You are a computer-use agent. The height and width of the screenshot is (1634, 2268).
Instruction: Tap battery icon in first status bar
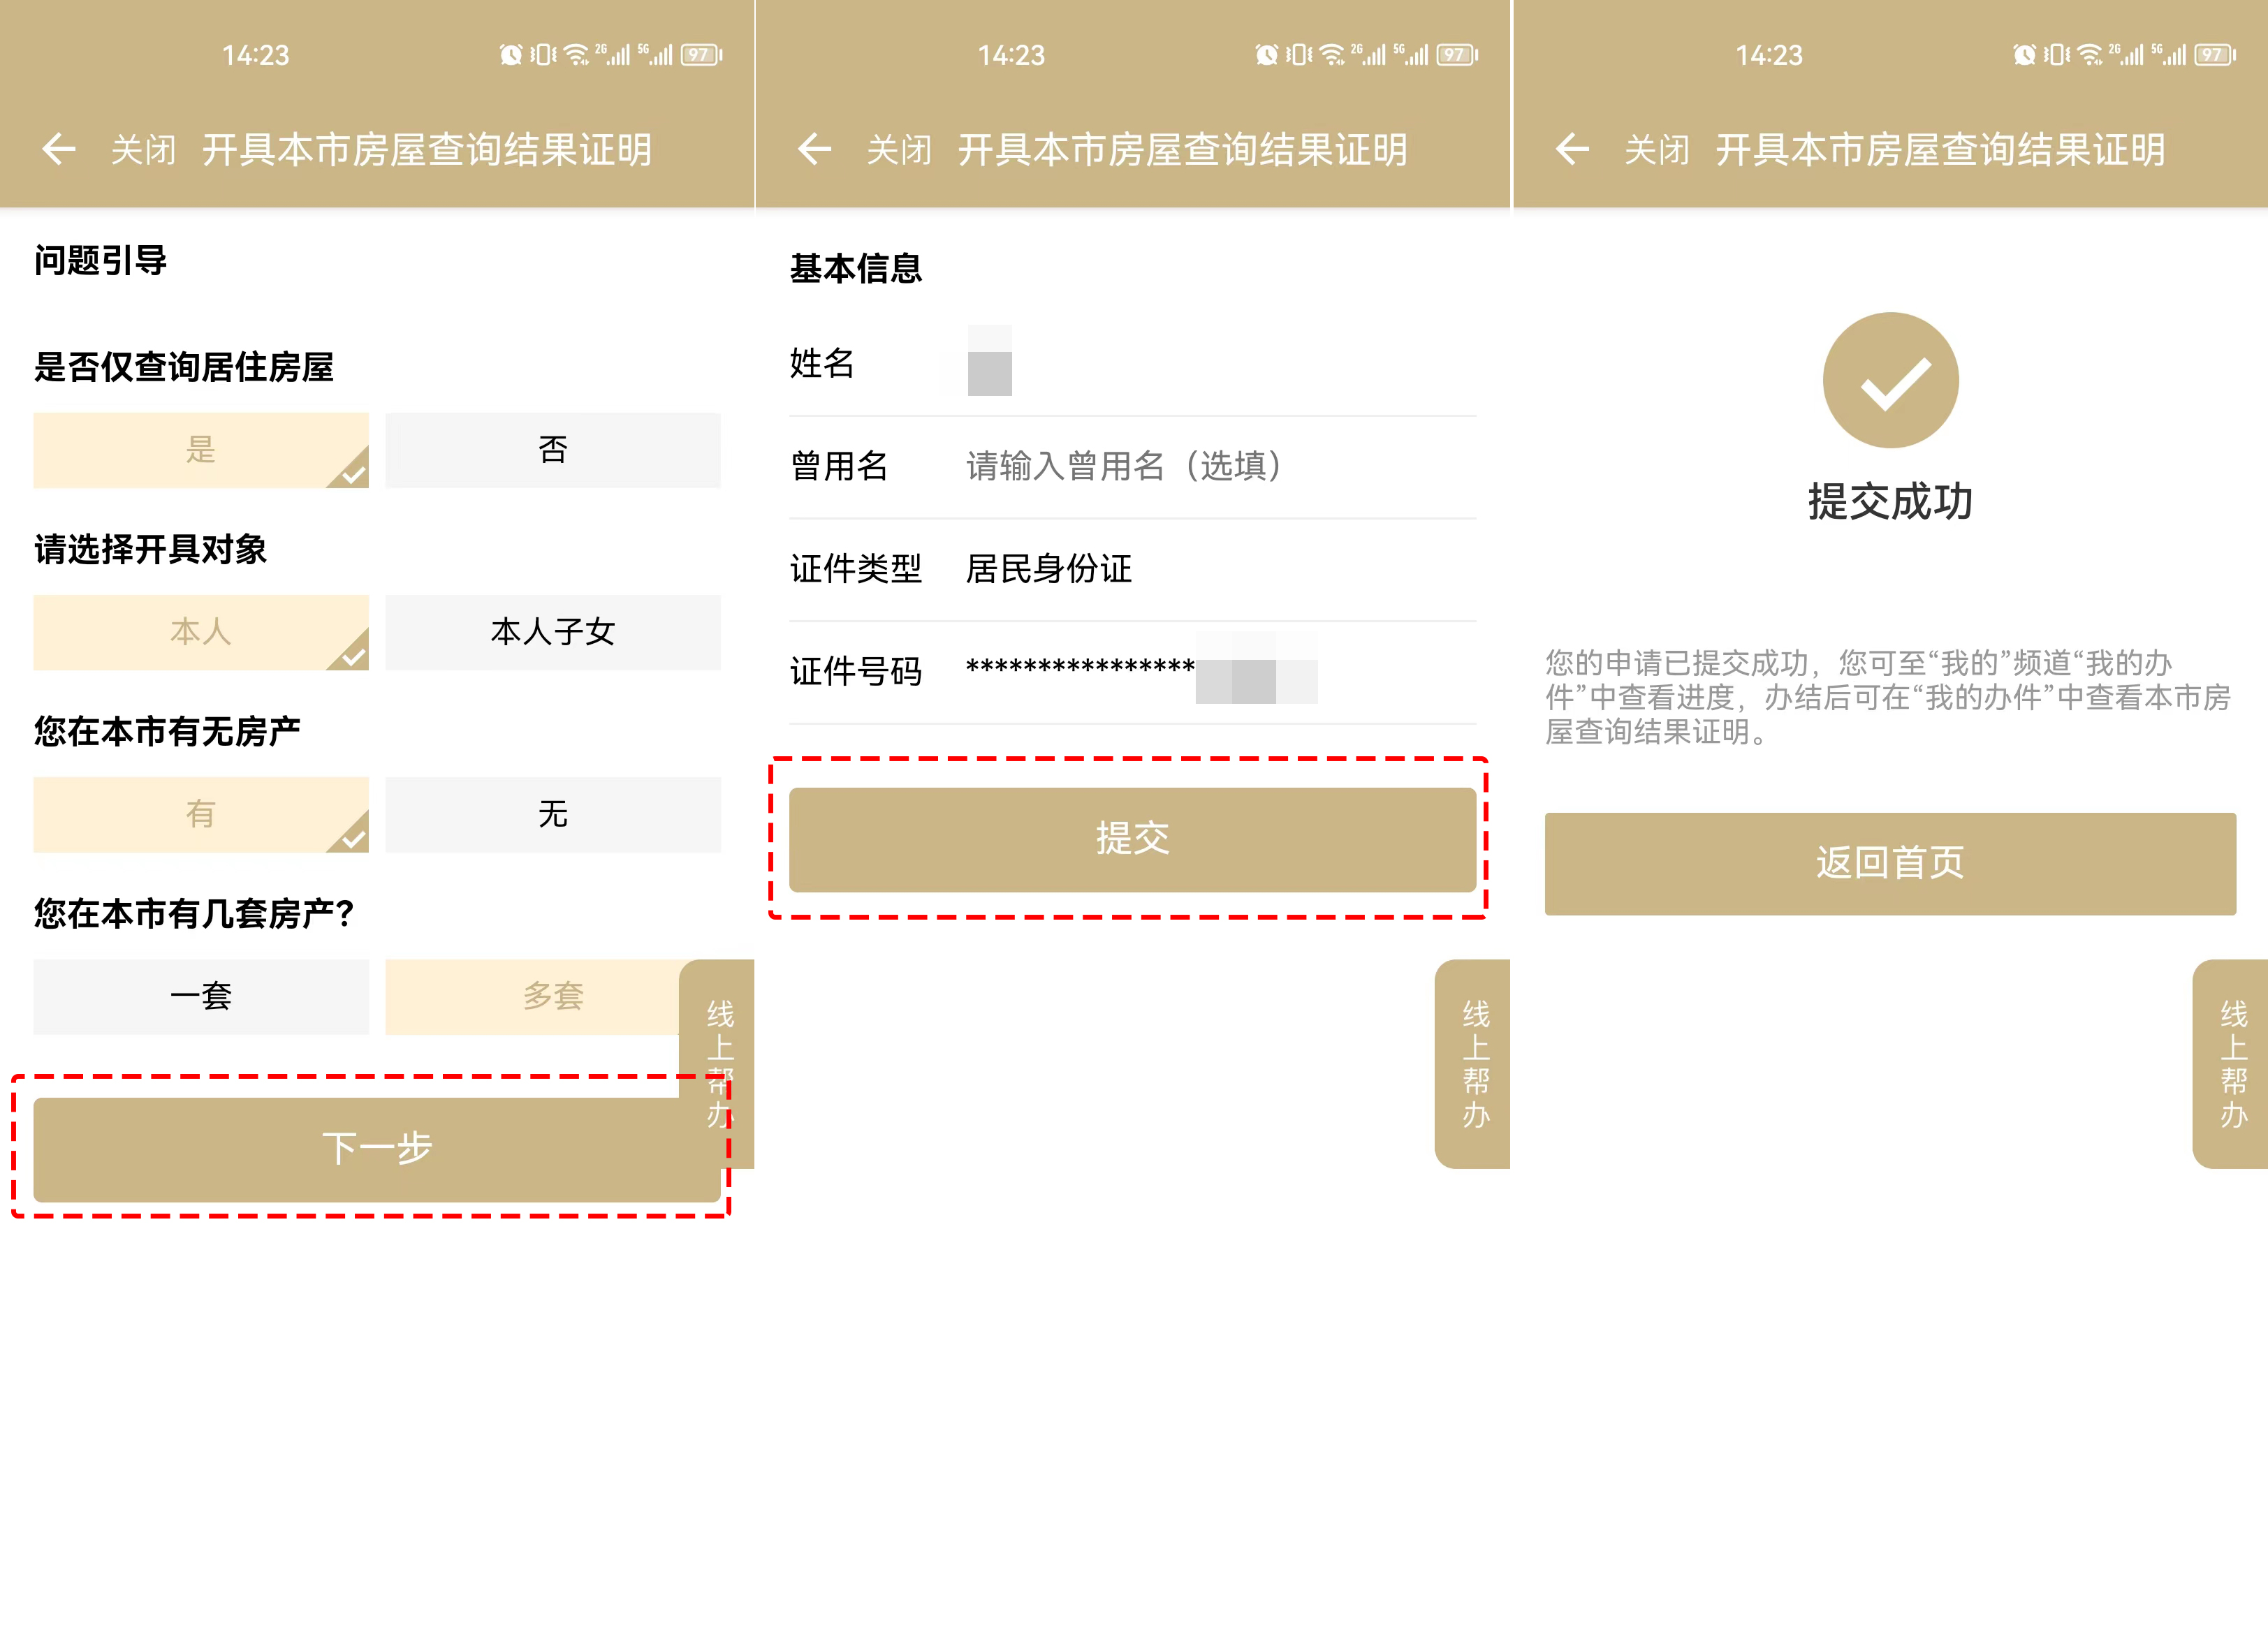coord(701,55)
